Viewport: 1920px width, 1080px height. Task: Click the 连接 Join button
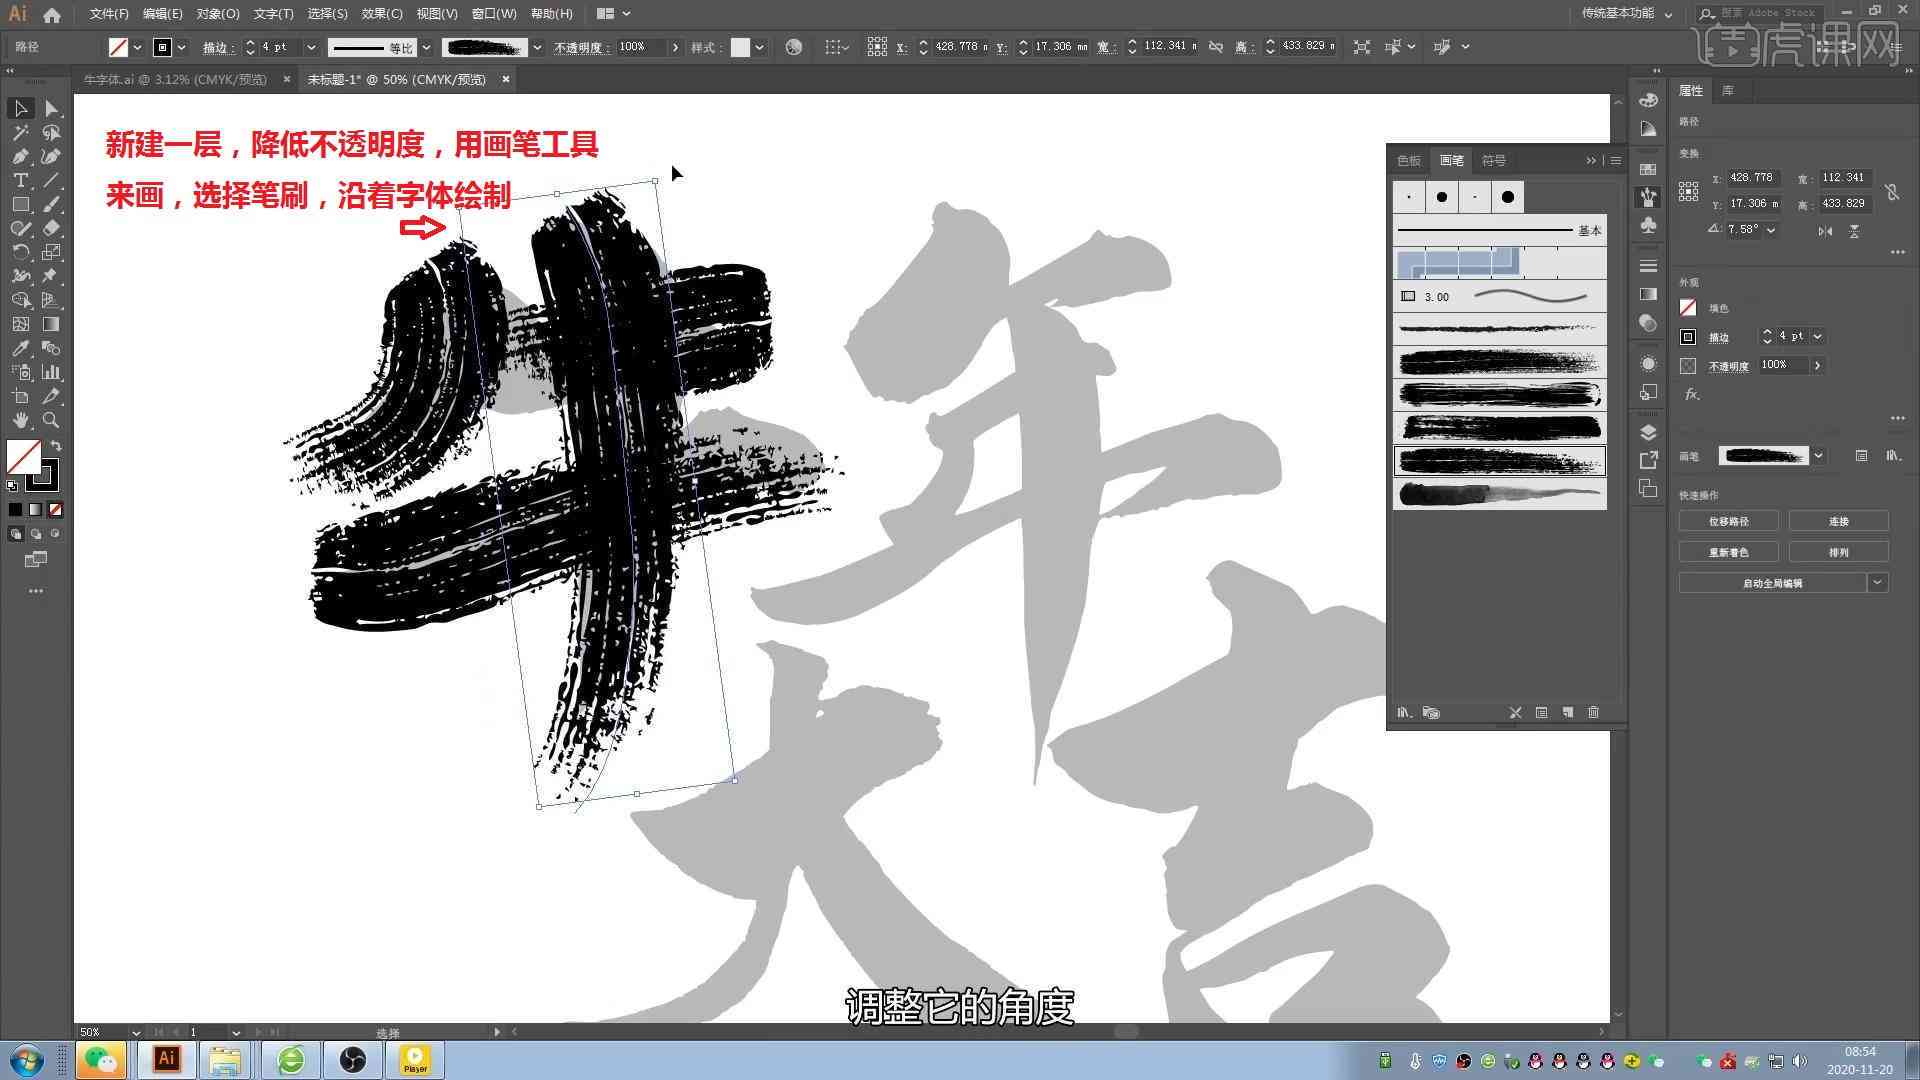click(x=1838, y=520)
